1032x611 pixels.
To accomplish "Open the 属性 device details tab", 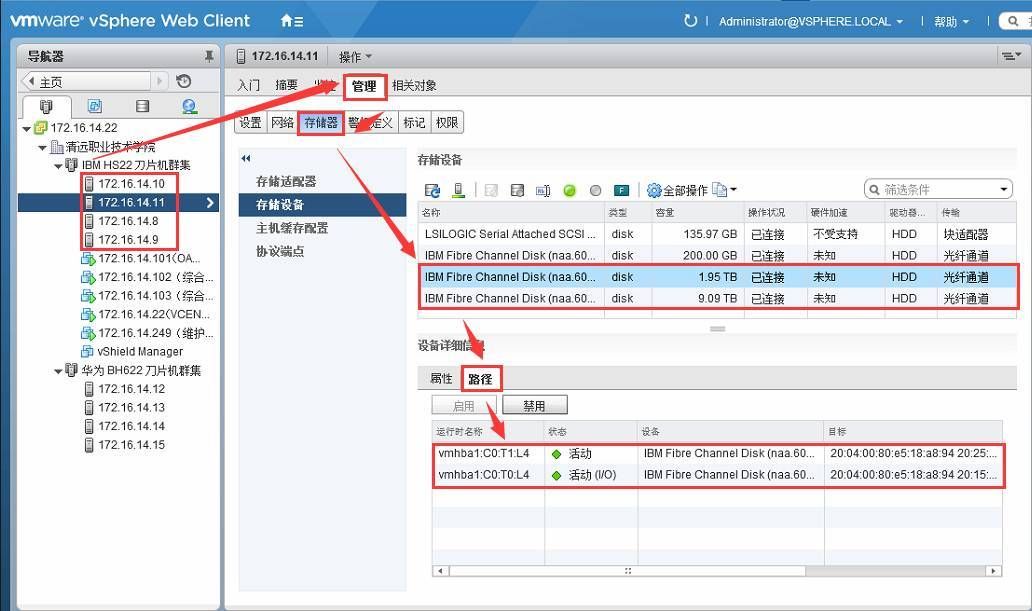I will 441,379.
